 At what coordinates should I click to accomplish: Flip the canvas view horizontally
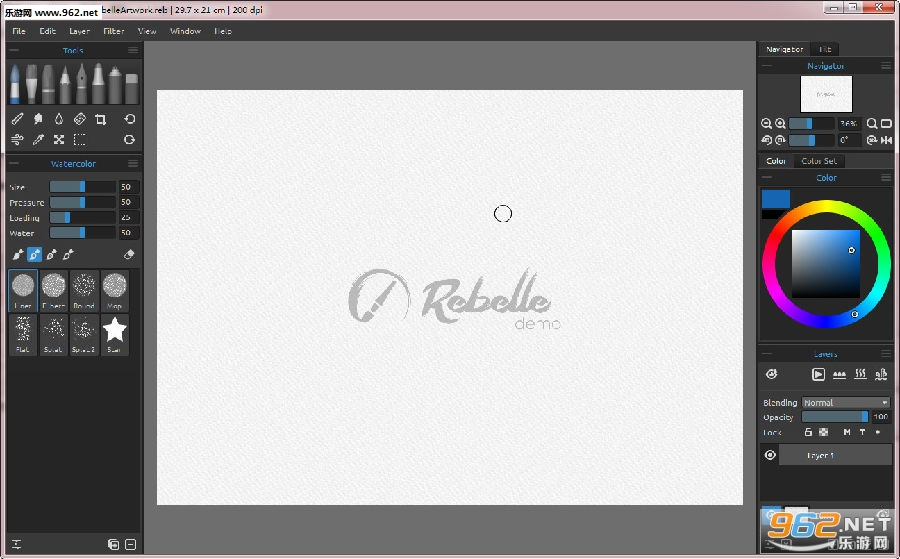click(886, 140)
